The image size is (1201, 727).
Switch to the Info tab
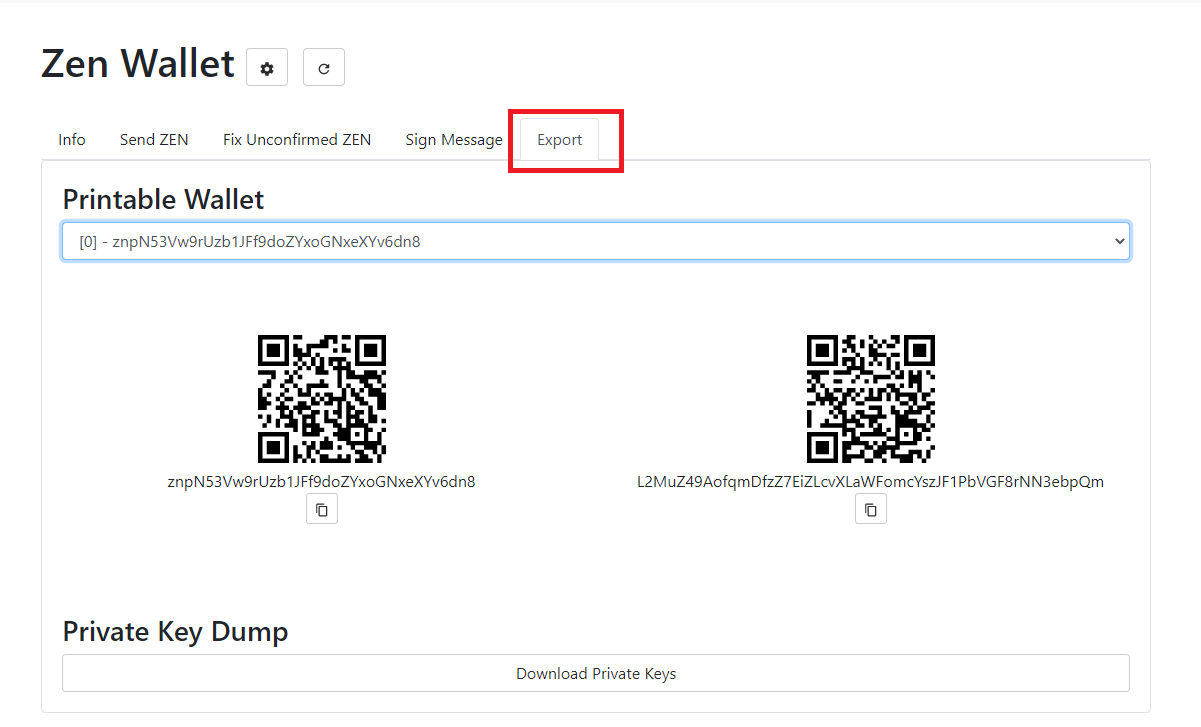point(72,140)
